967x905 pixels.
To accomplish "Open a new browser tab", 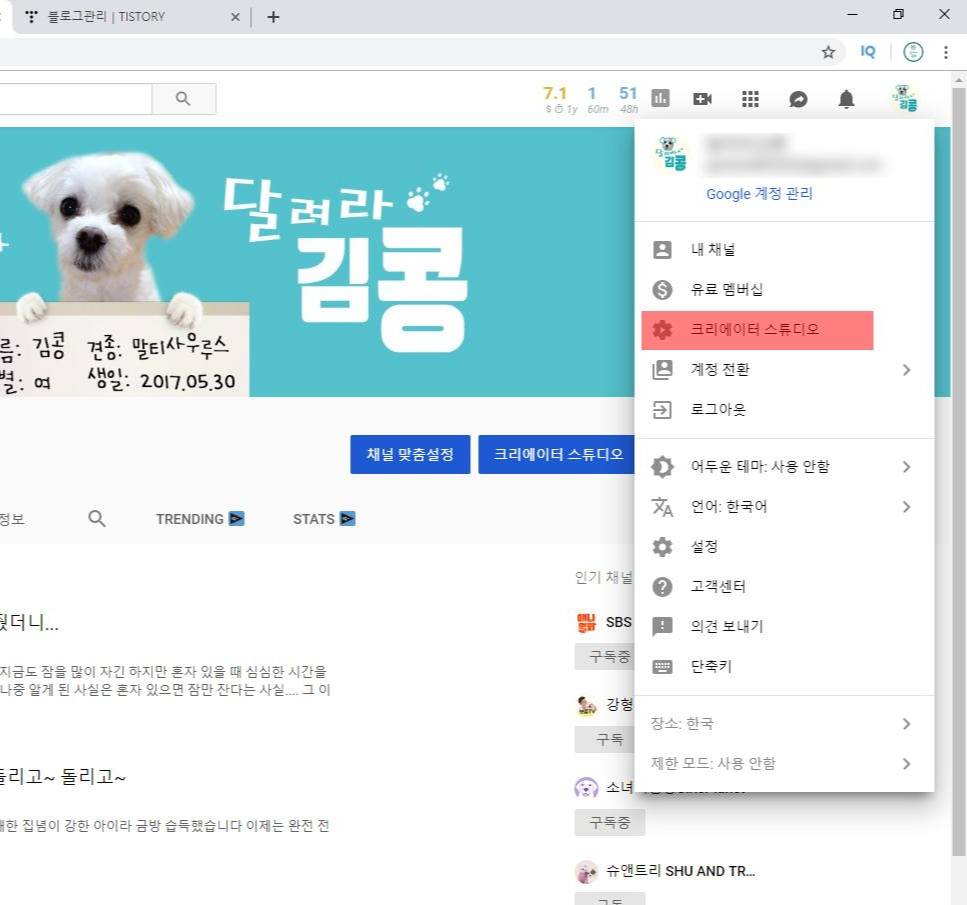I will click(273, 17).
